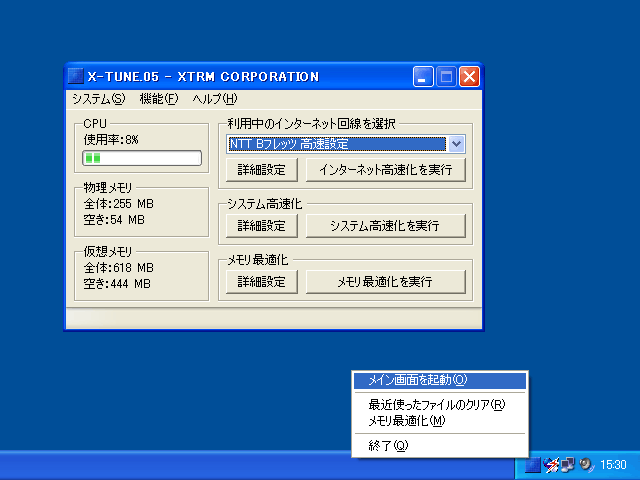The image size is (640, 480).
Task: Open the network connection tray icon
Action: tap(568, 465)
